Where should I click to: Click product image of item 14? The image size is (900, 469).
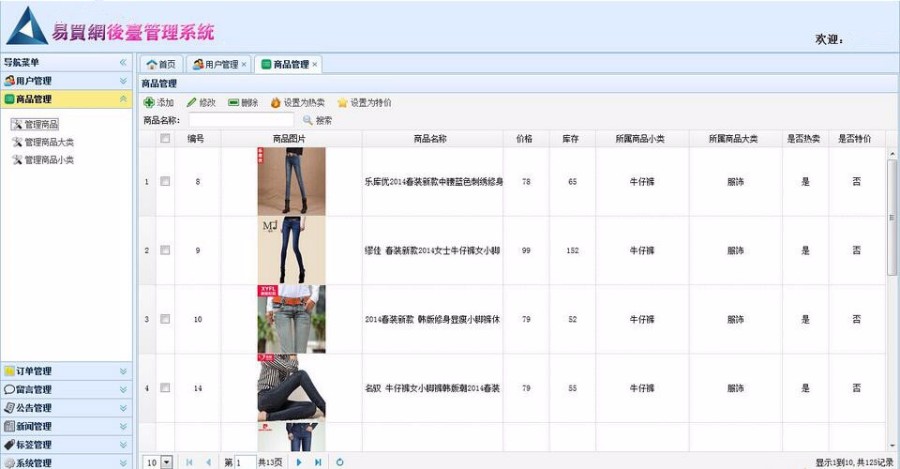click(x=292, y=388)
